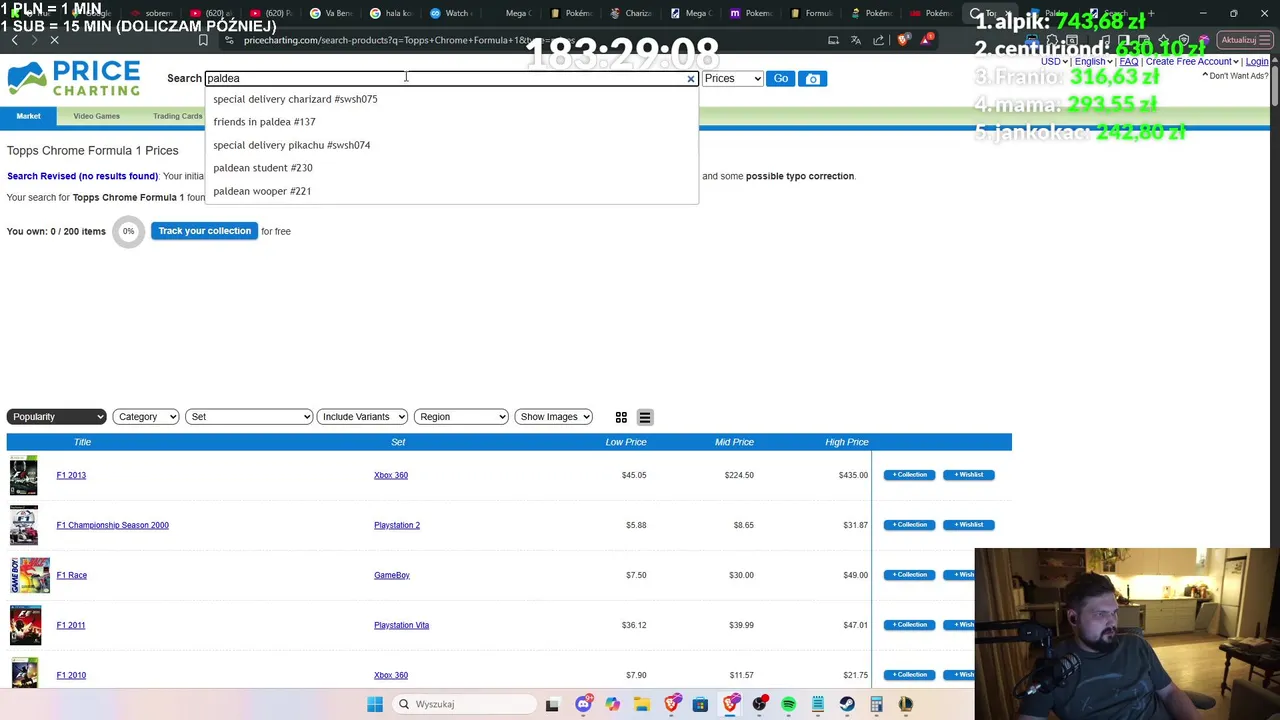Image resolution: width=1280 pixels, height=720 pixels.
Task: Select the Video Games tab
Action: pos(96,117)
